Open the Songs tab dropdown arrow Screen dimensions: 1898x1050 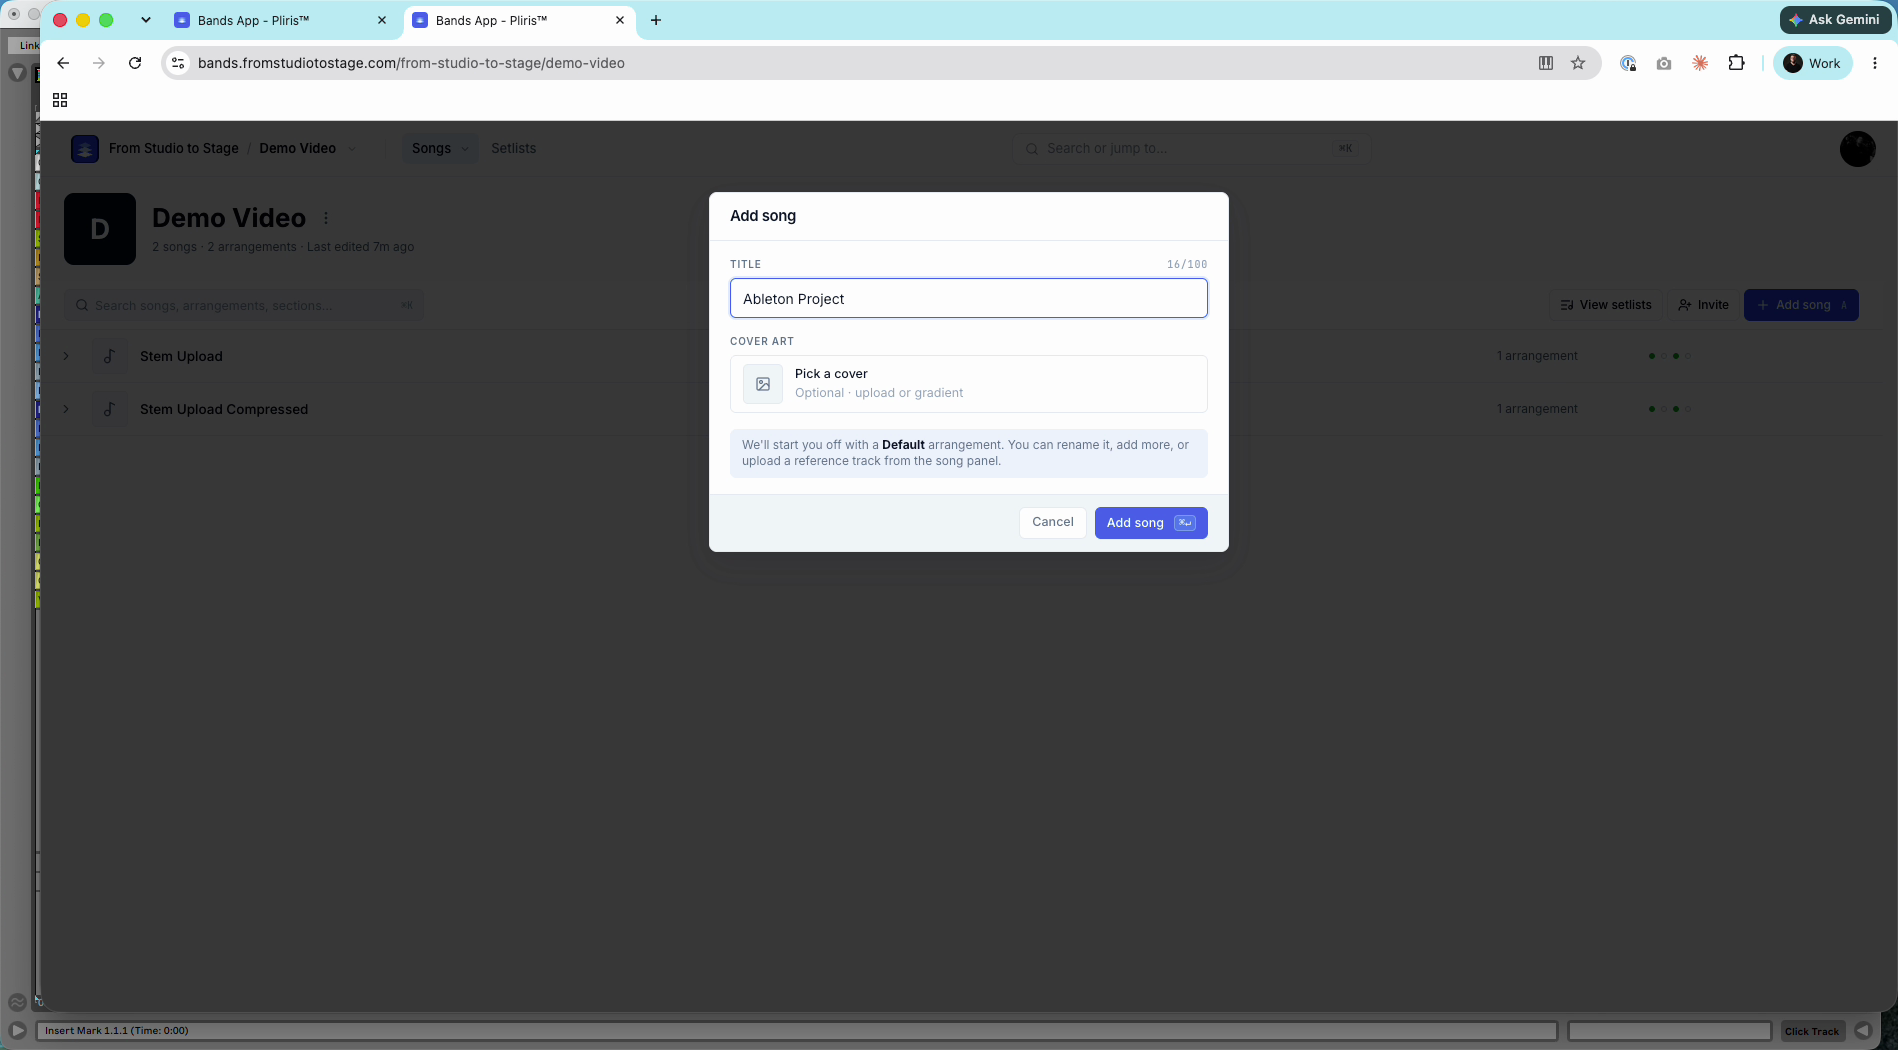coord(465,149)
